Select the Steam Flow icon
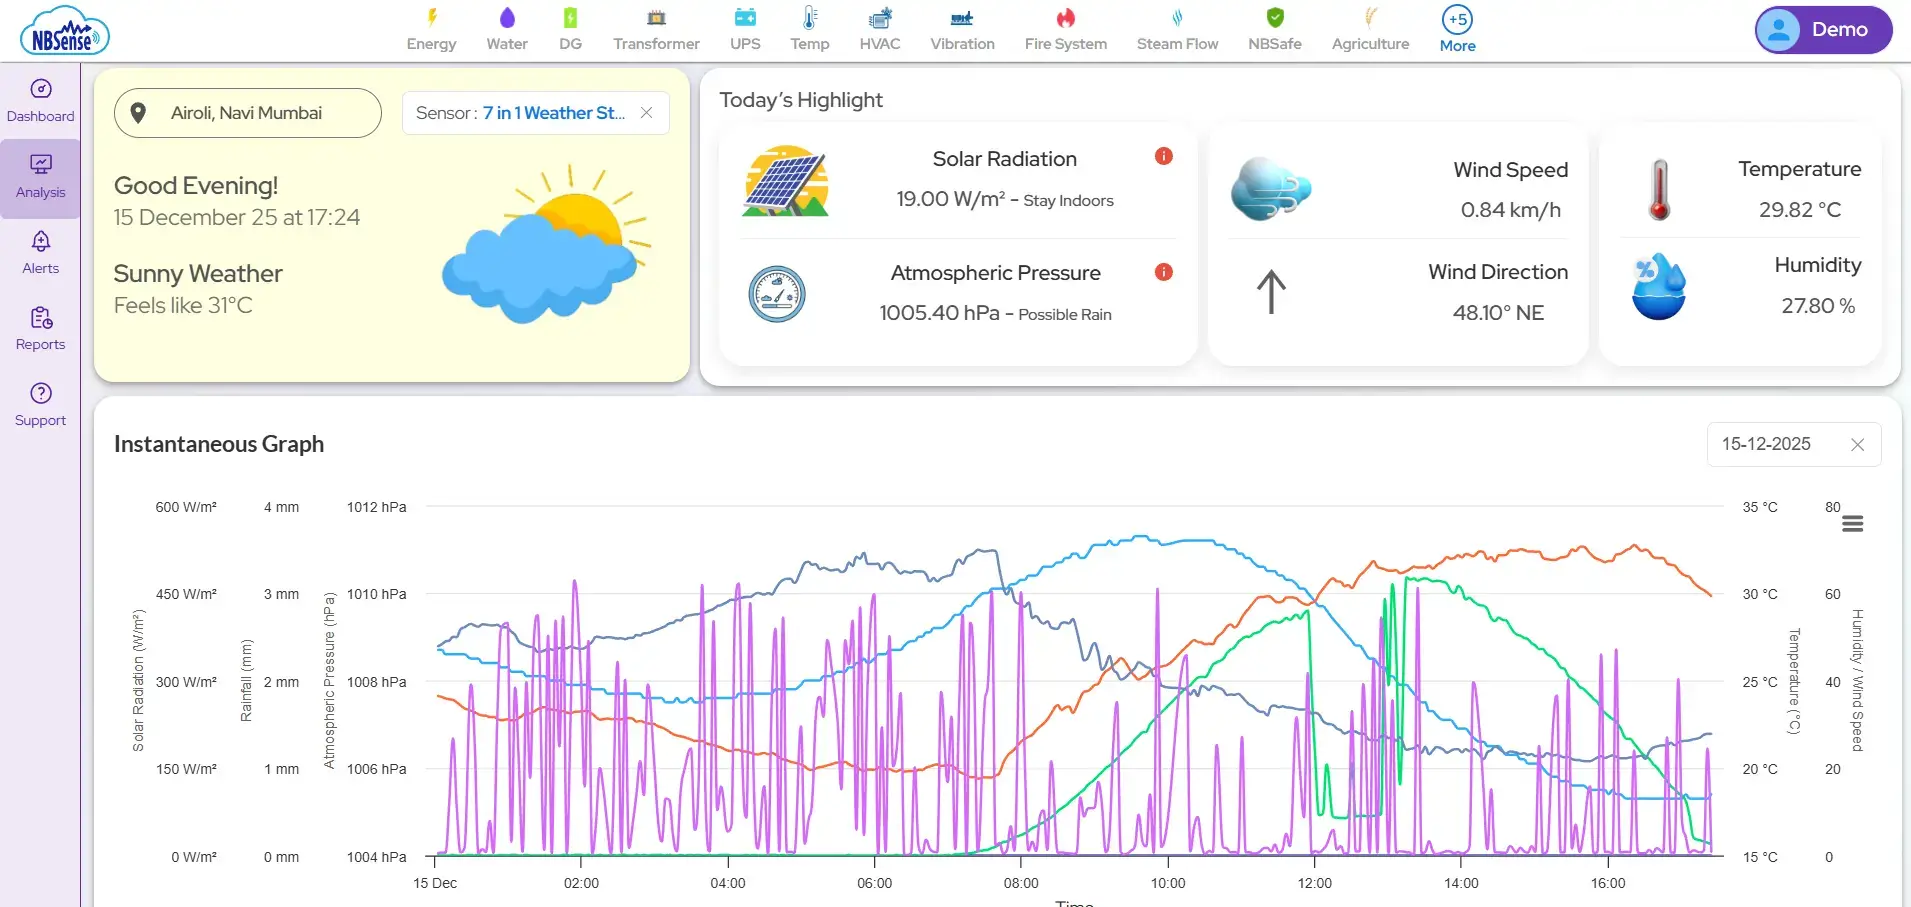The image size is (1911, 907). 1177,27
